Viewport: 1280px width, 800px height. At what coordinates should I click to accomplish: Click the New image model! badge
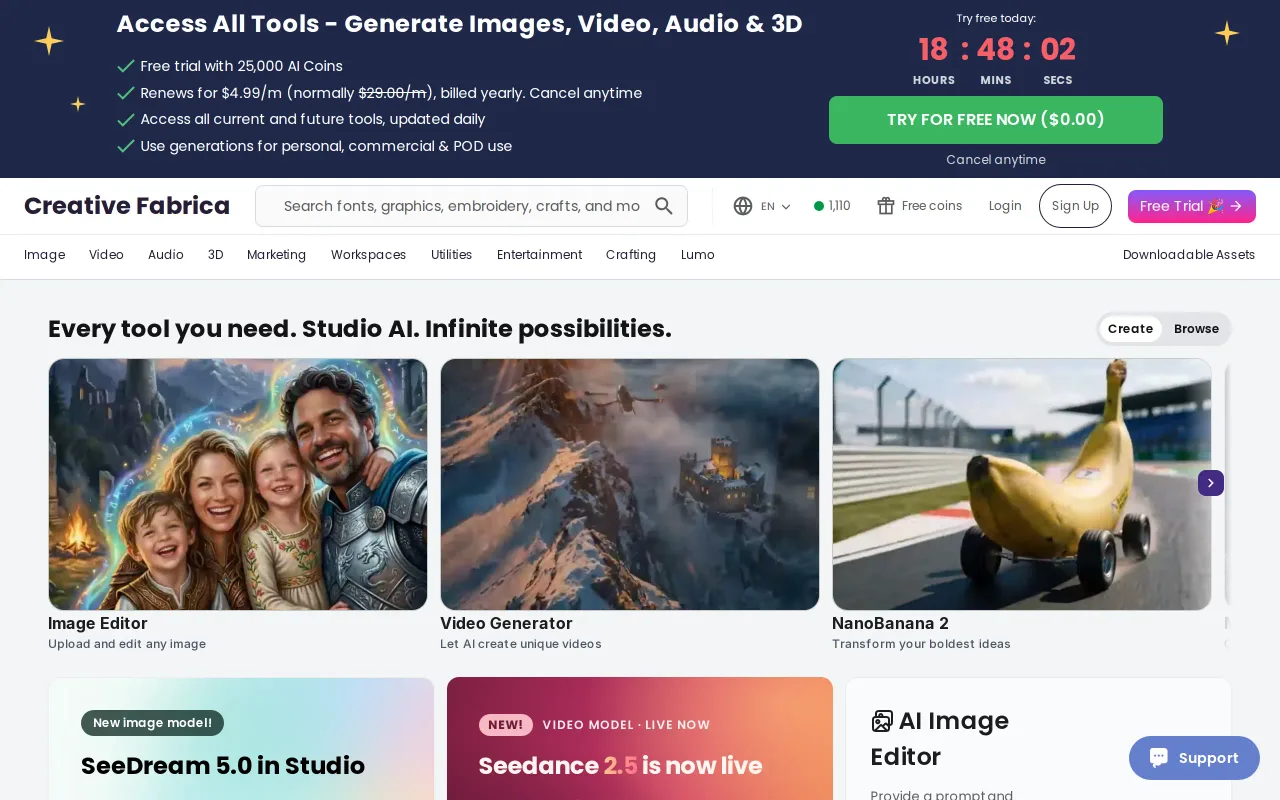pos(152,723)
